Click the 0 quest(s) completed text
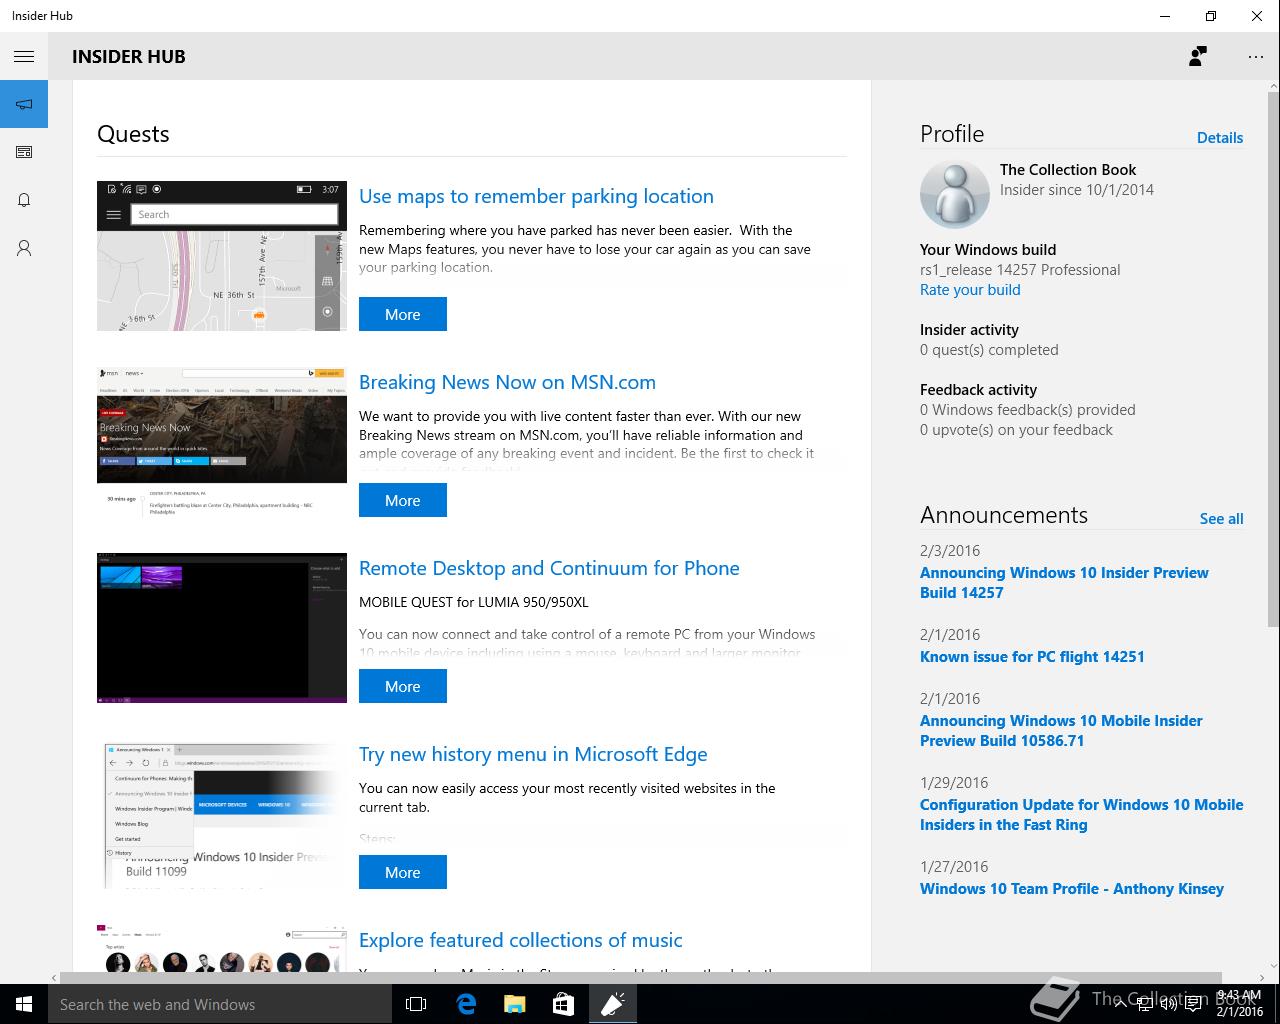 coord(989,350)
